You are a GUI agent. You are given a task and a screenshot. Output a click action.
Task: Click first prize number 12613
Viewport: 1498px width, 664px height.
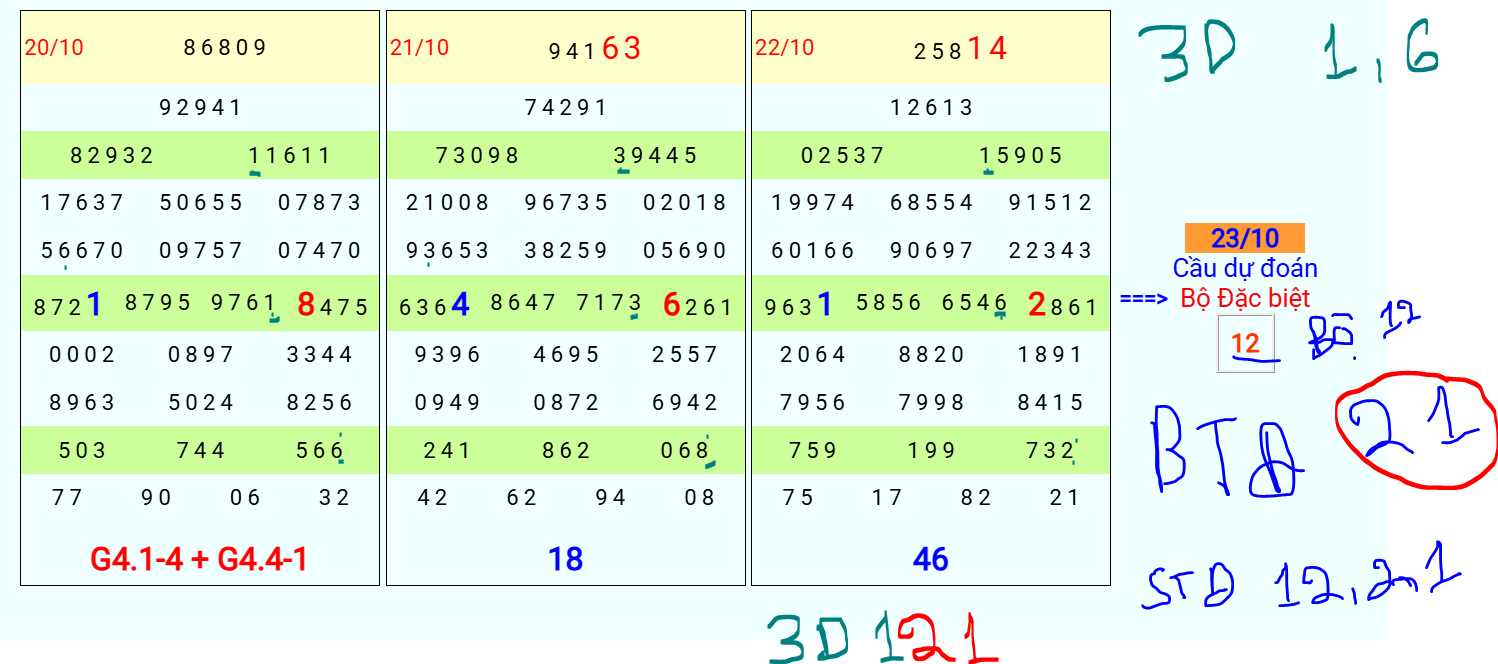point(932,107)
